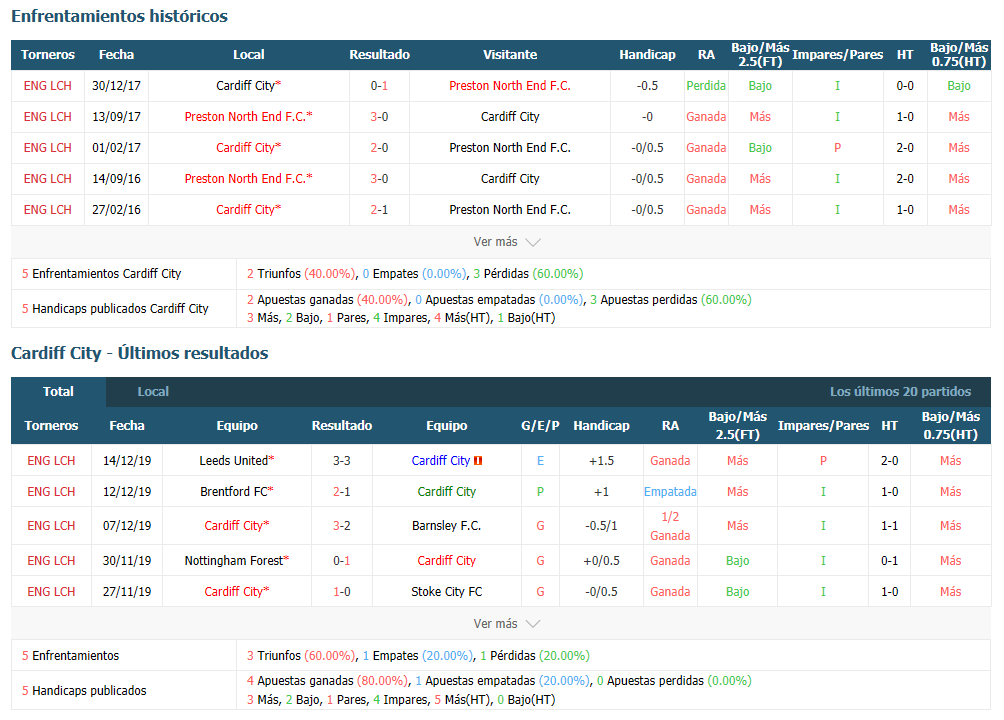
Task: Open ENG LCH tournament for 12/12/19 match
Action: point(51,492)
